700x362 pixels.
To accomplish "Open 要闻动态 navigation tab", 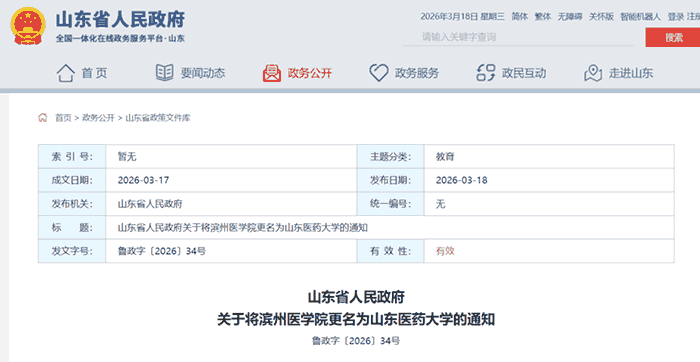I will pos(203,73).
